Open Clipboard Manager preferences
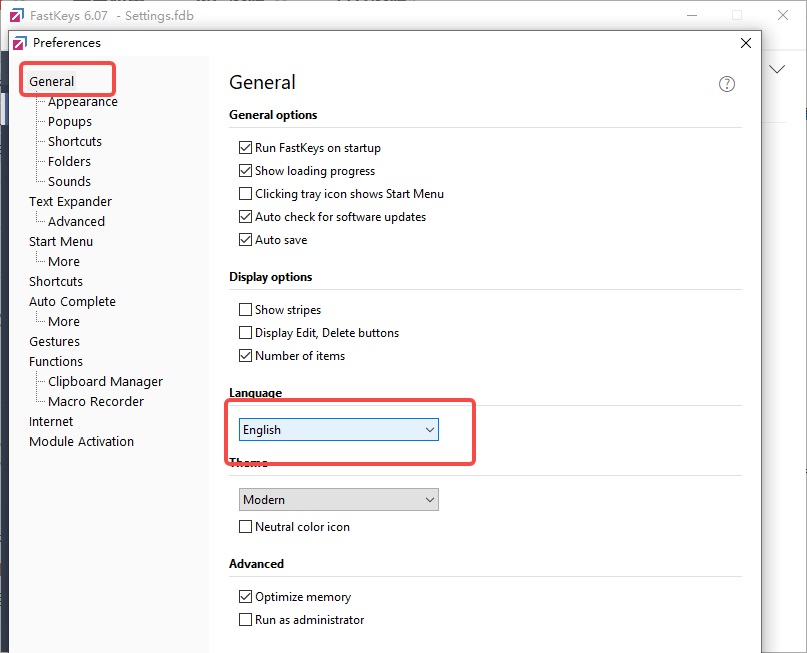807x653 pixels. [106, 382]
